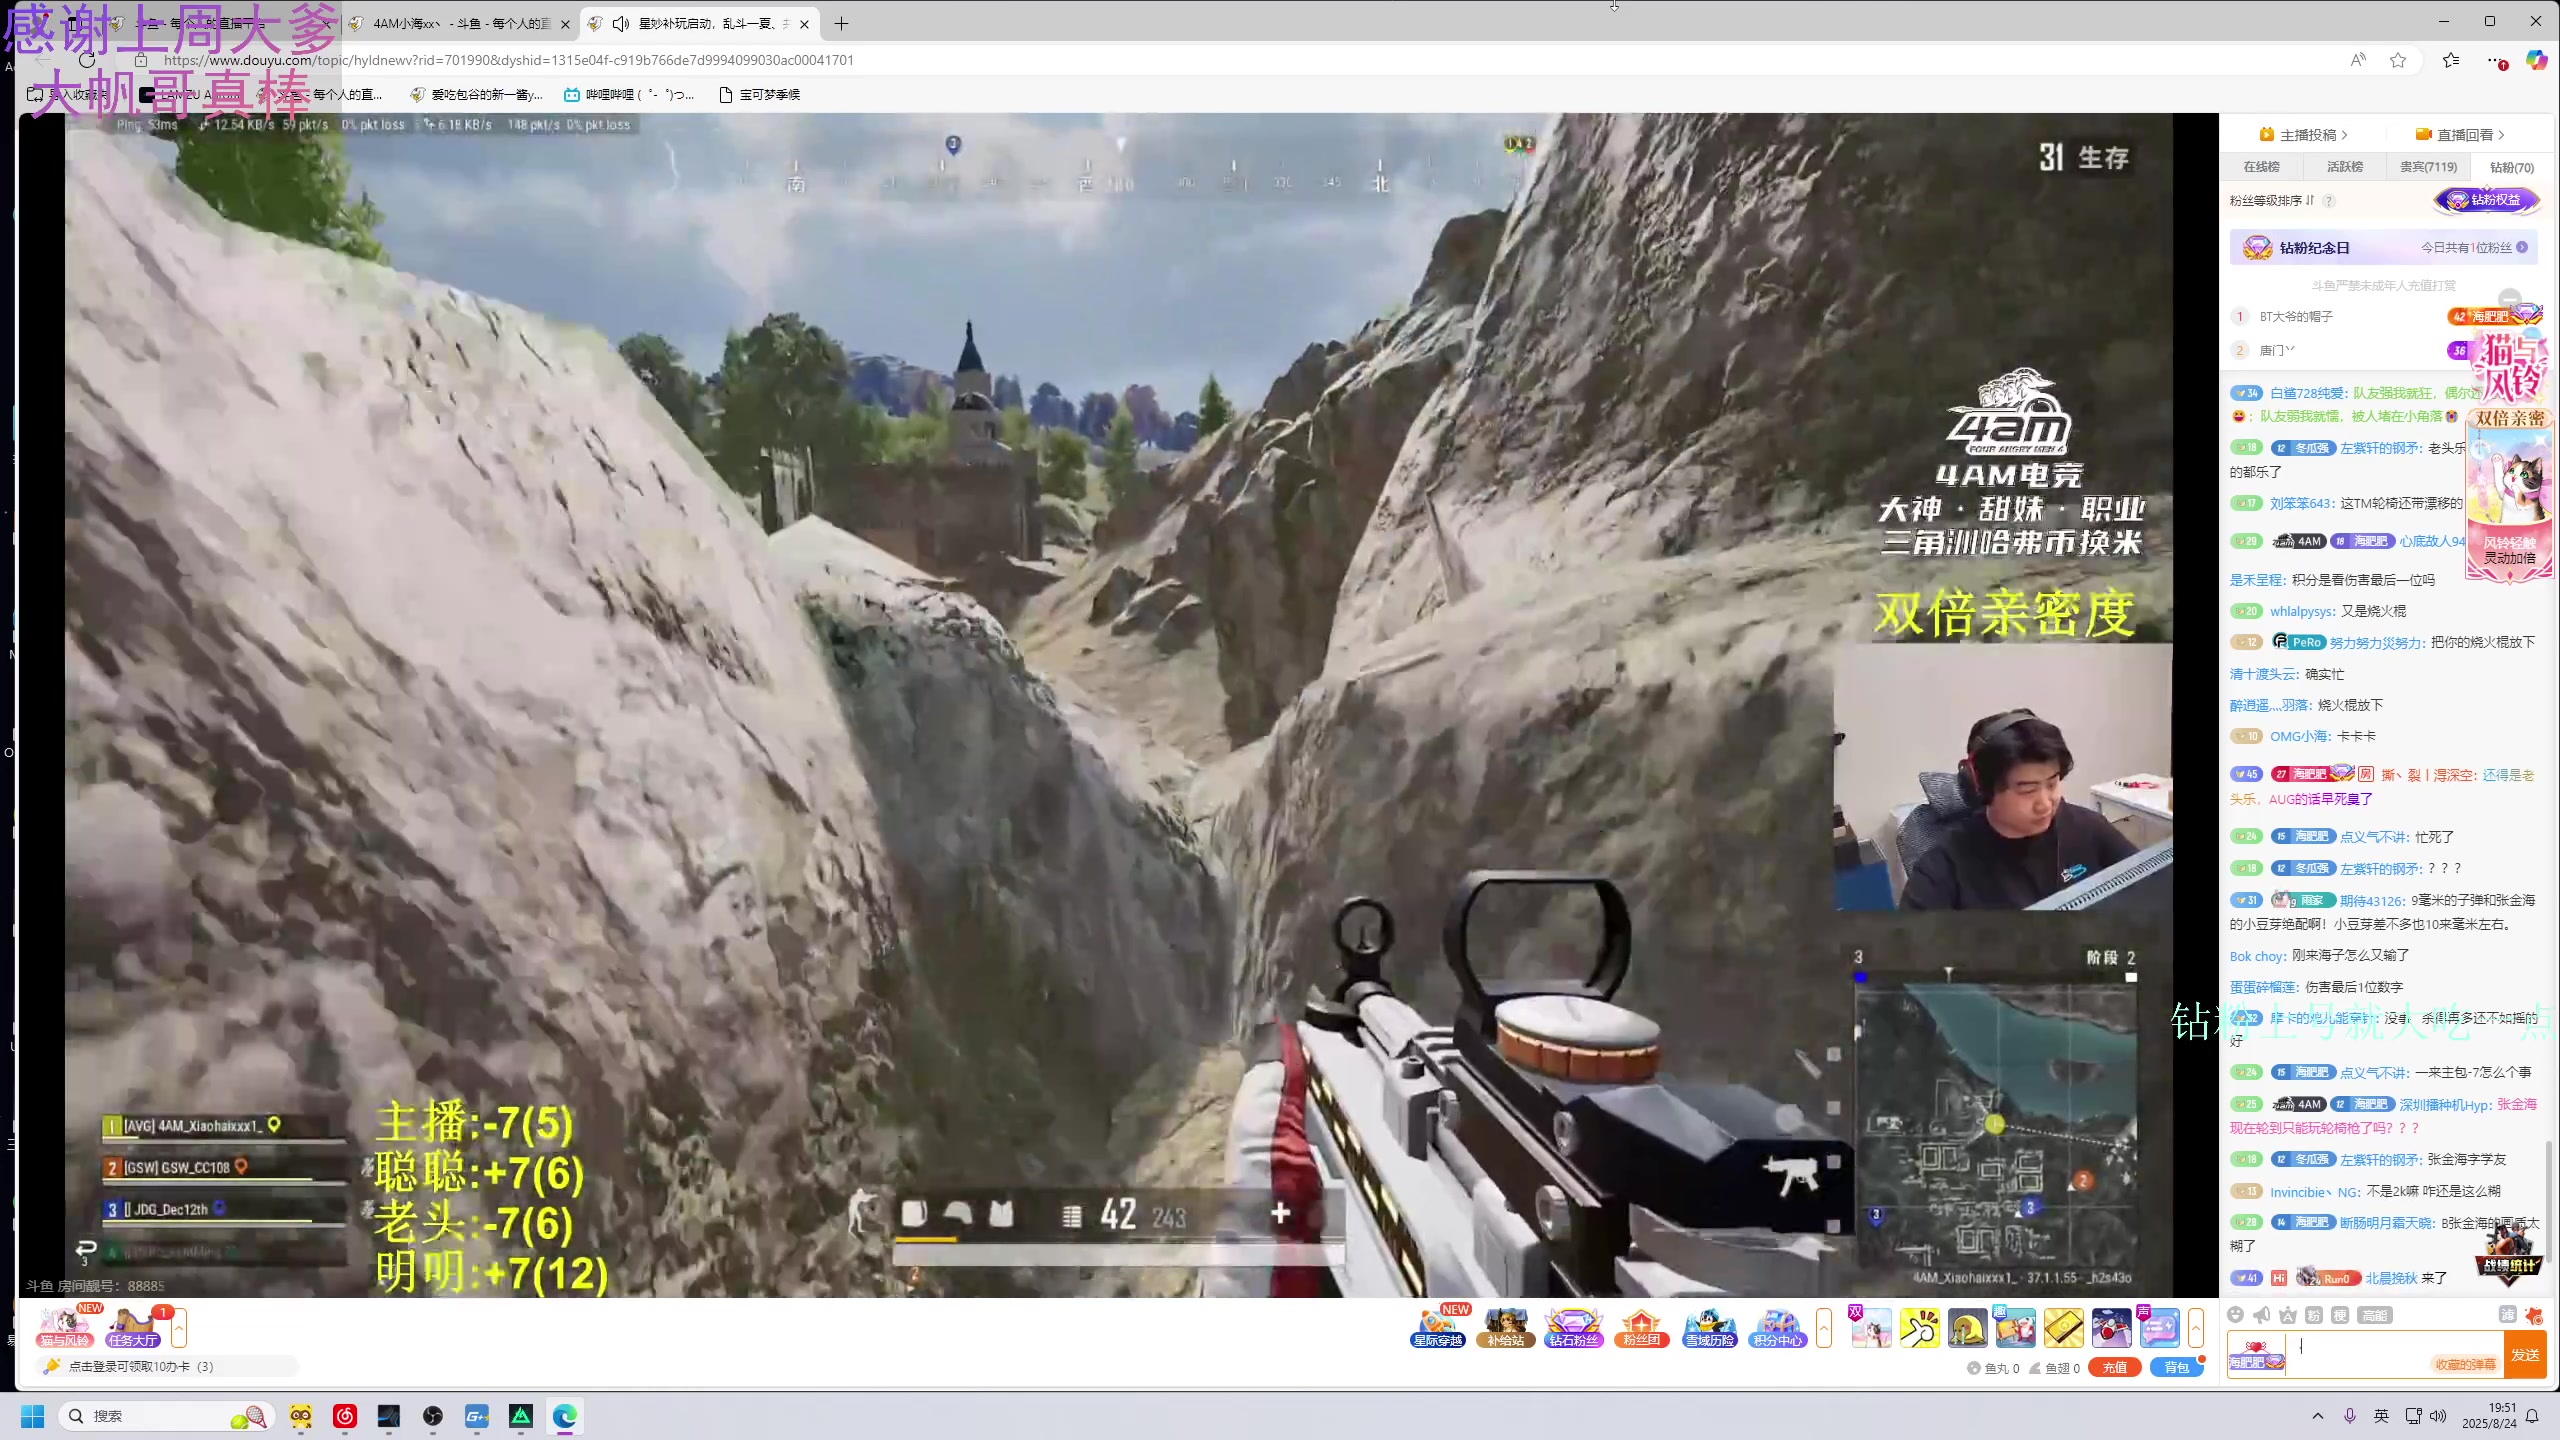The image size is (2560, 1440).
Task: Send the red airplane gift
Action: (2111, 1327)
